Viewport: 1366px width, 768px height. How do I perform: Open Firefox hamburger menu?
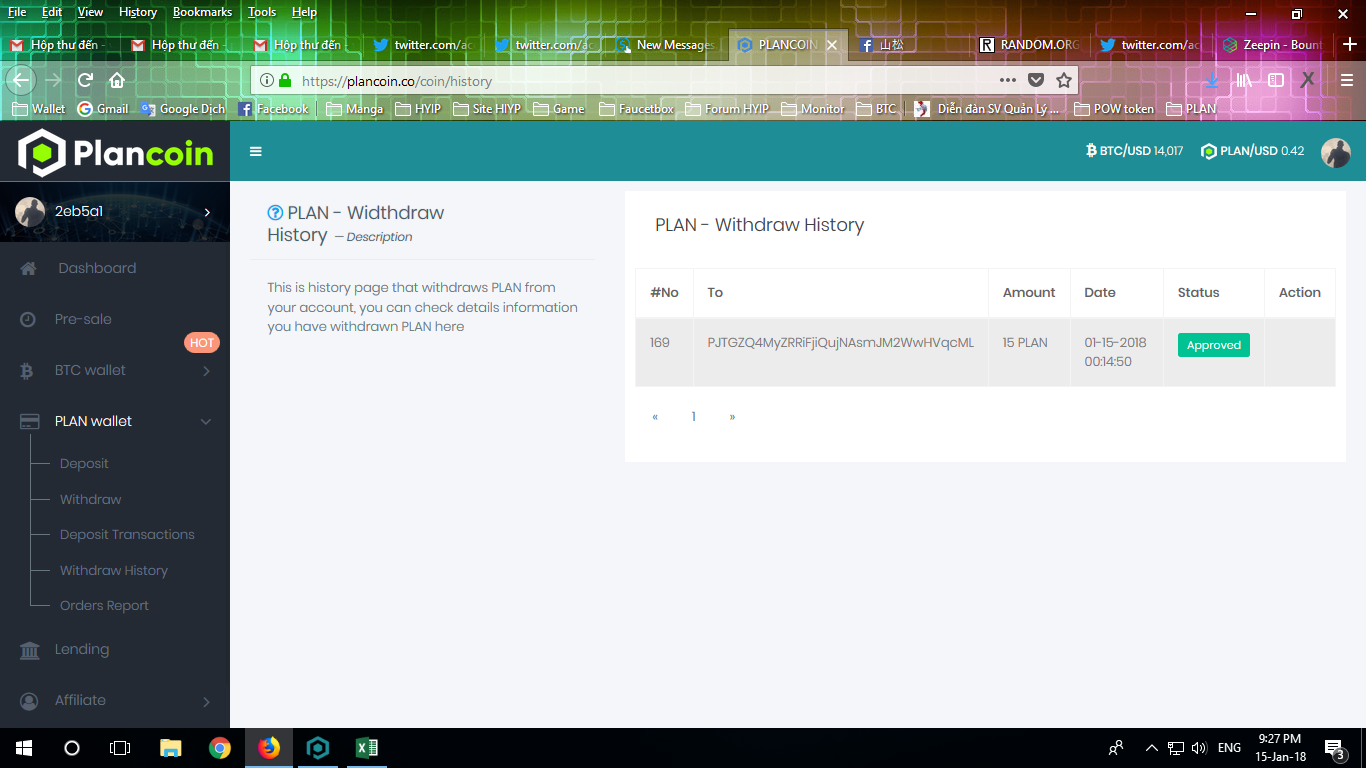coord(1347,80)
